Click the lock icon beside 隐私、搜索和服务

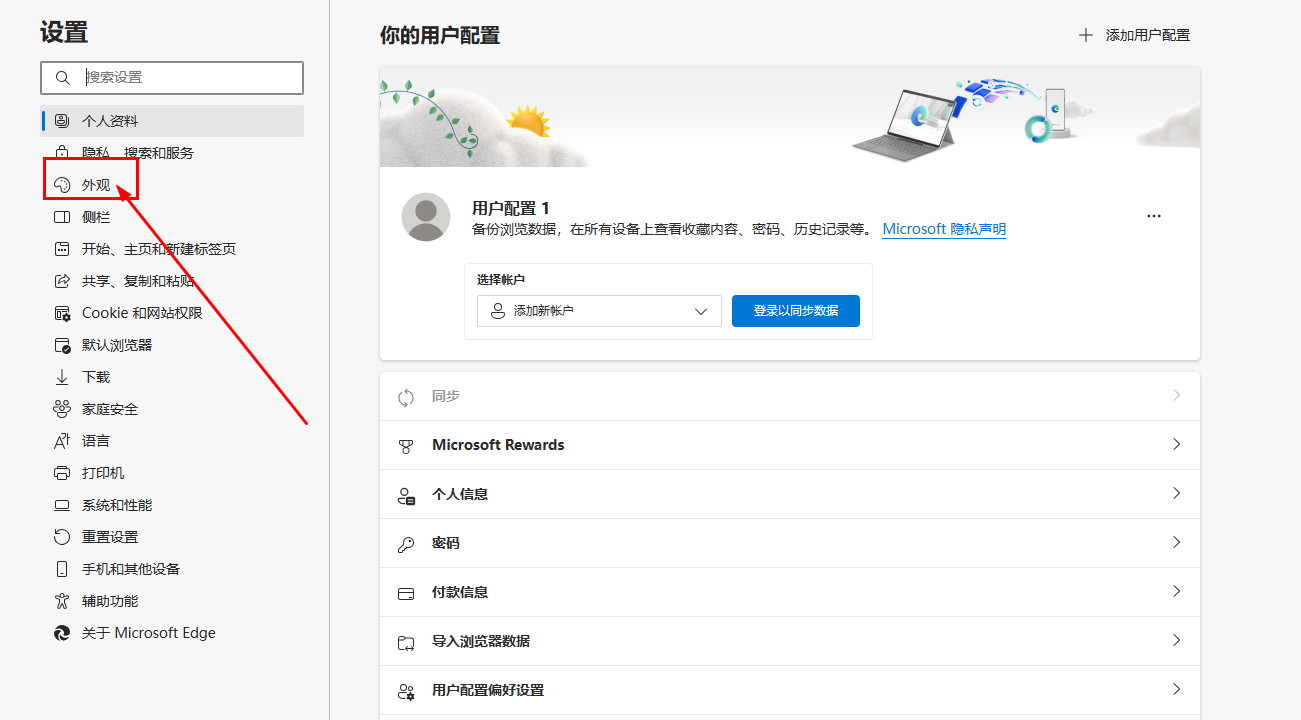(62, 153)
